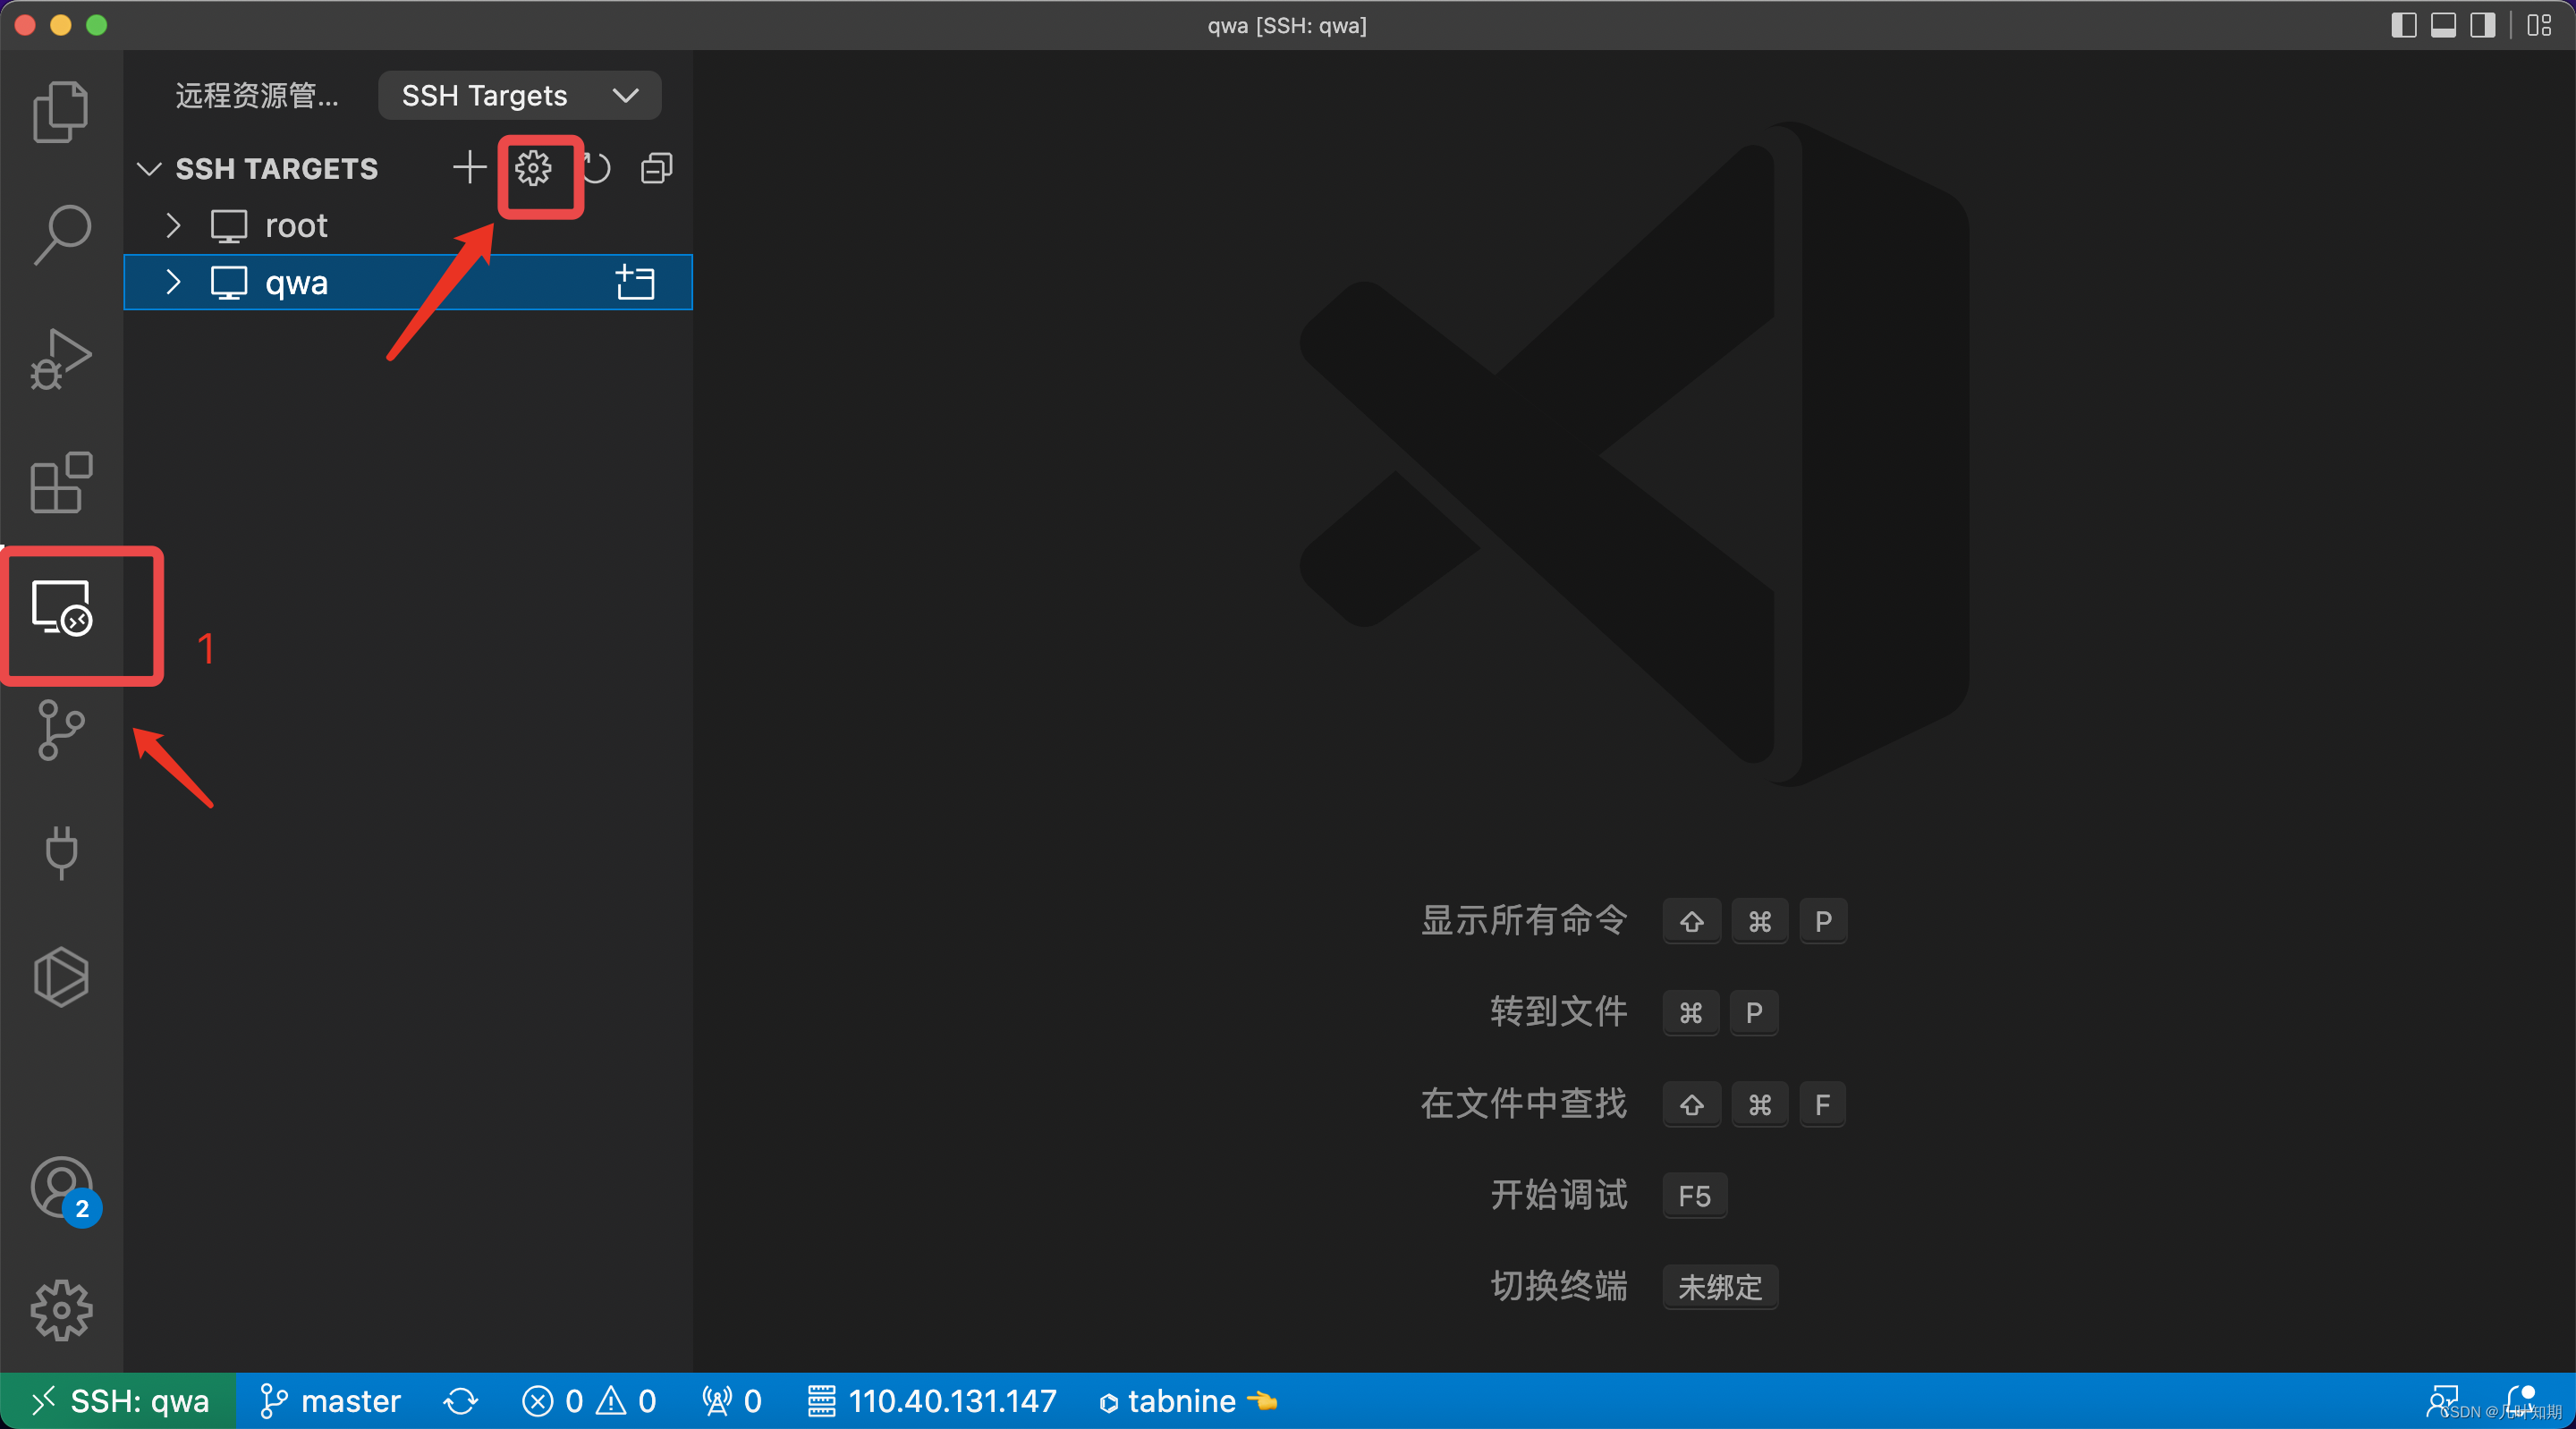This screenshot has width=2576, height=1429.
Task: Add new SSH target with plus icon
Action: [x=469, y=168]
